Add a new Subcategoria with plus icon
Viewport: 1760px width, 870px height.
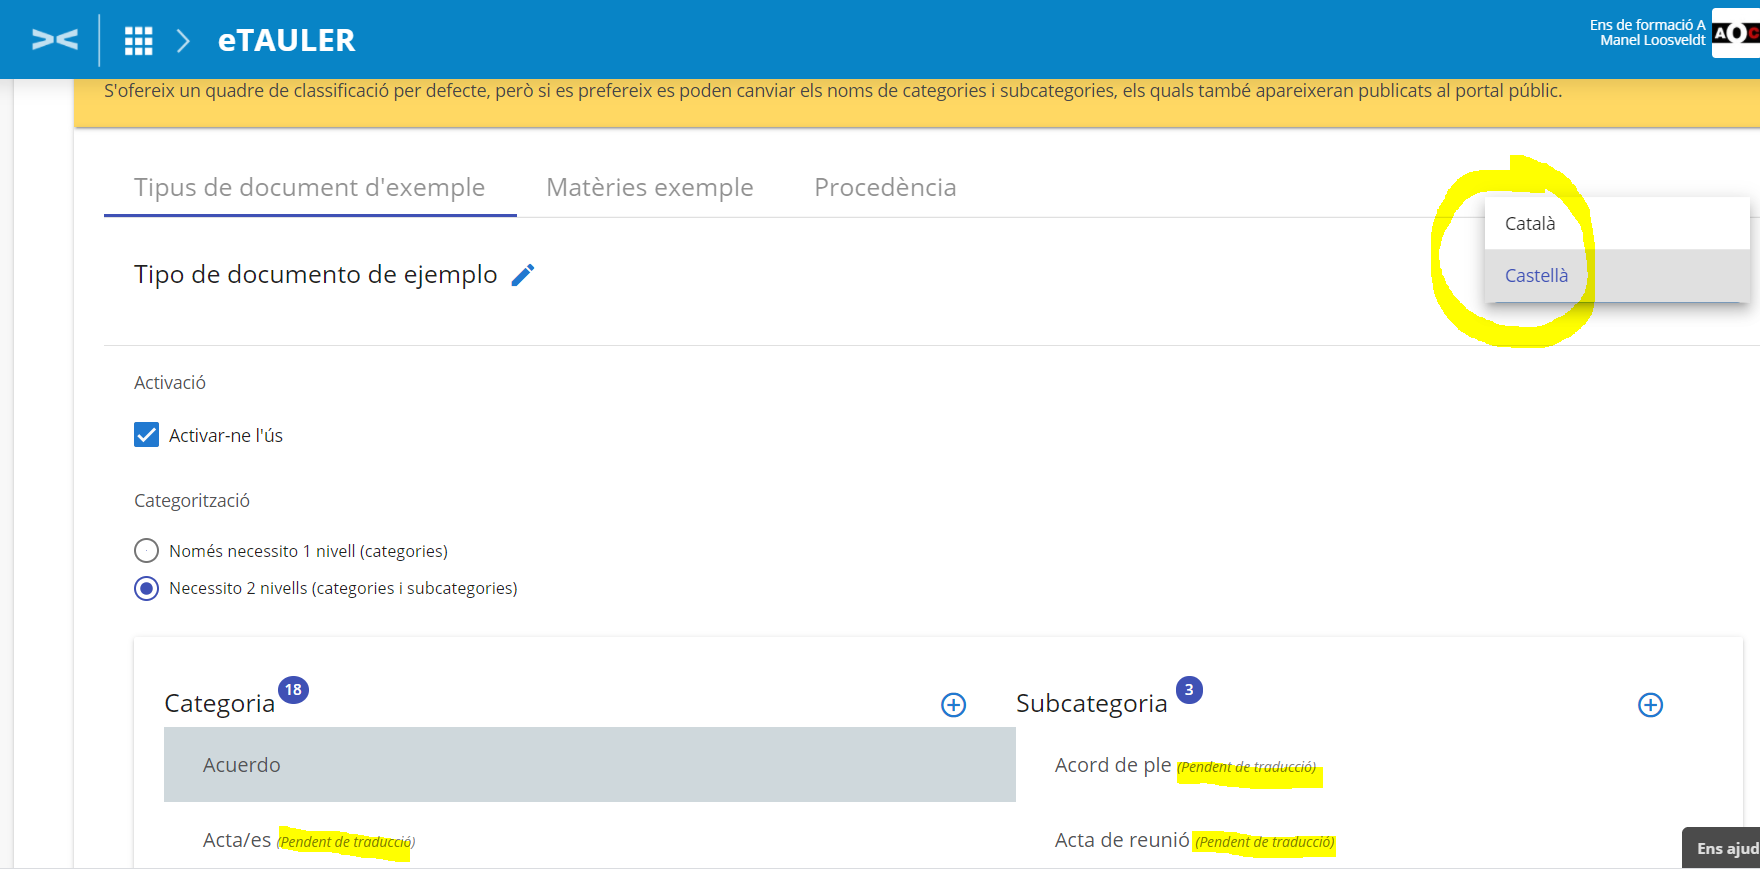click(1650, 705)
